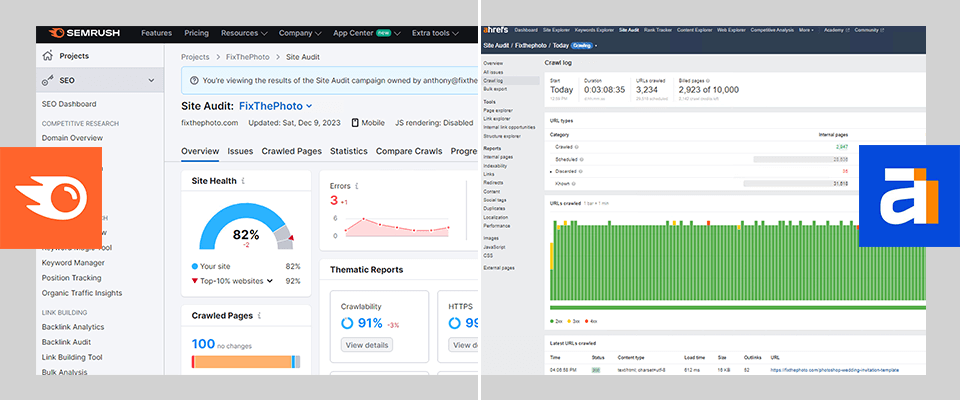
Task: Open Structure explorer in Ahrefs sidebar
Action: [x=501, y=136]
